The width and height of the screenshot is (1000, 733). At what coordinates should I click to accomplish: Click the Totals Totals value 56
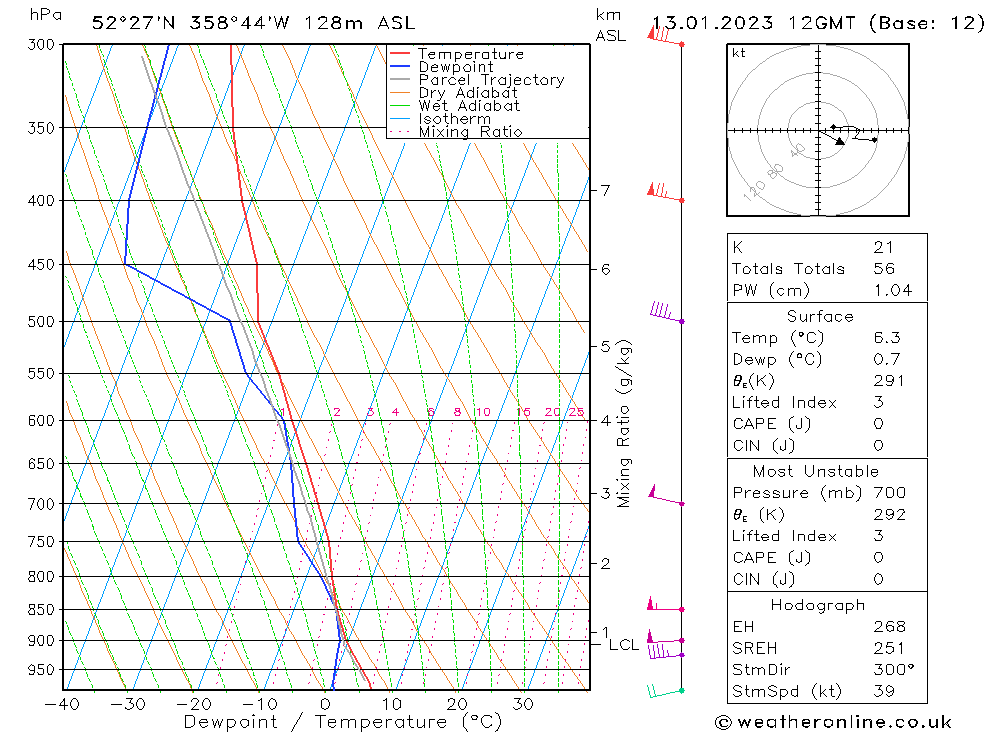[885, 269]
